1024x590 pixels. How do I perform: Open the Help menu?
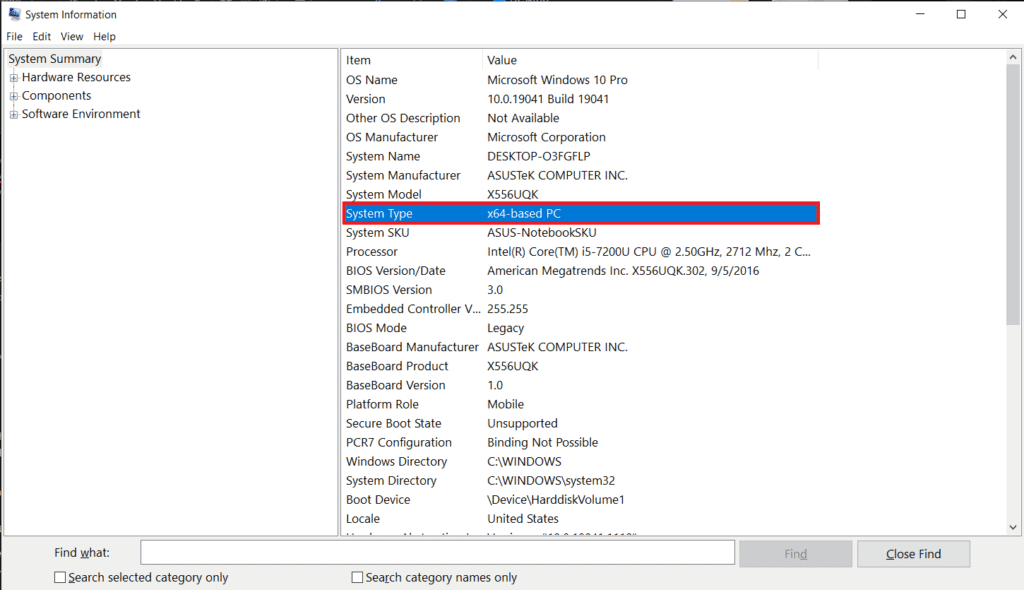click(104, 36)
